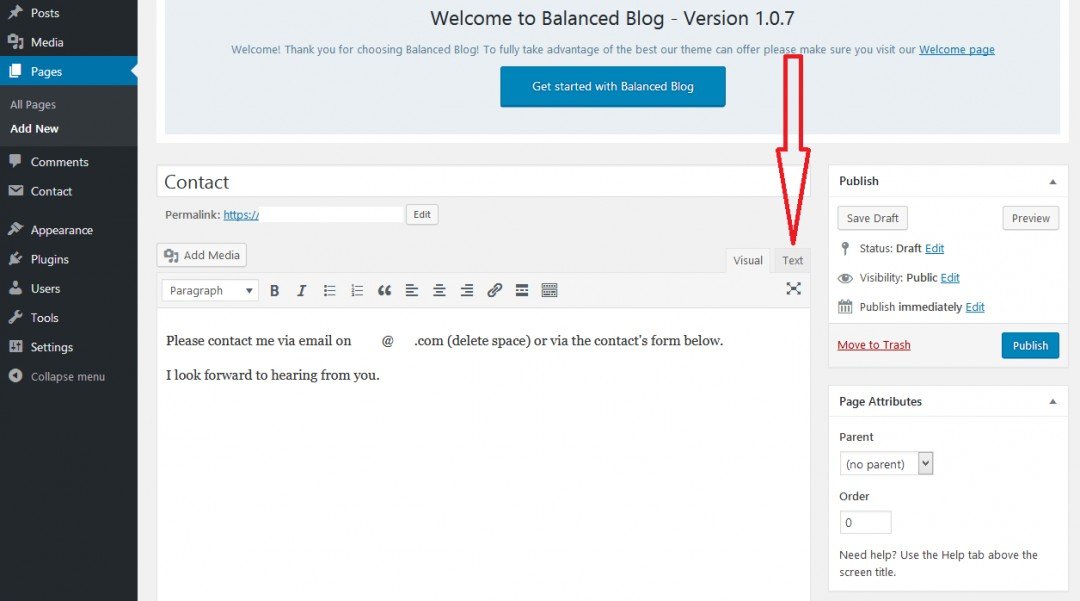Edit the publish immediately schedule

click(975, 307)
